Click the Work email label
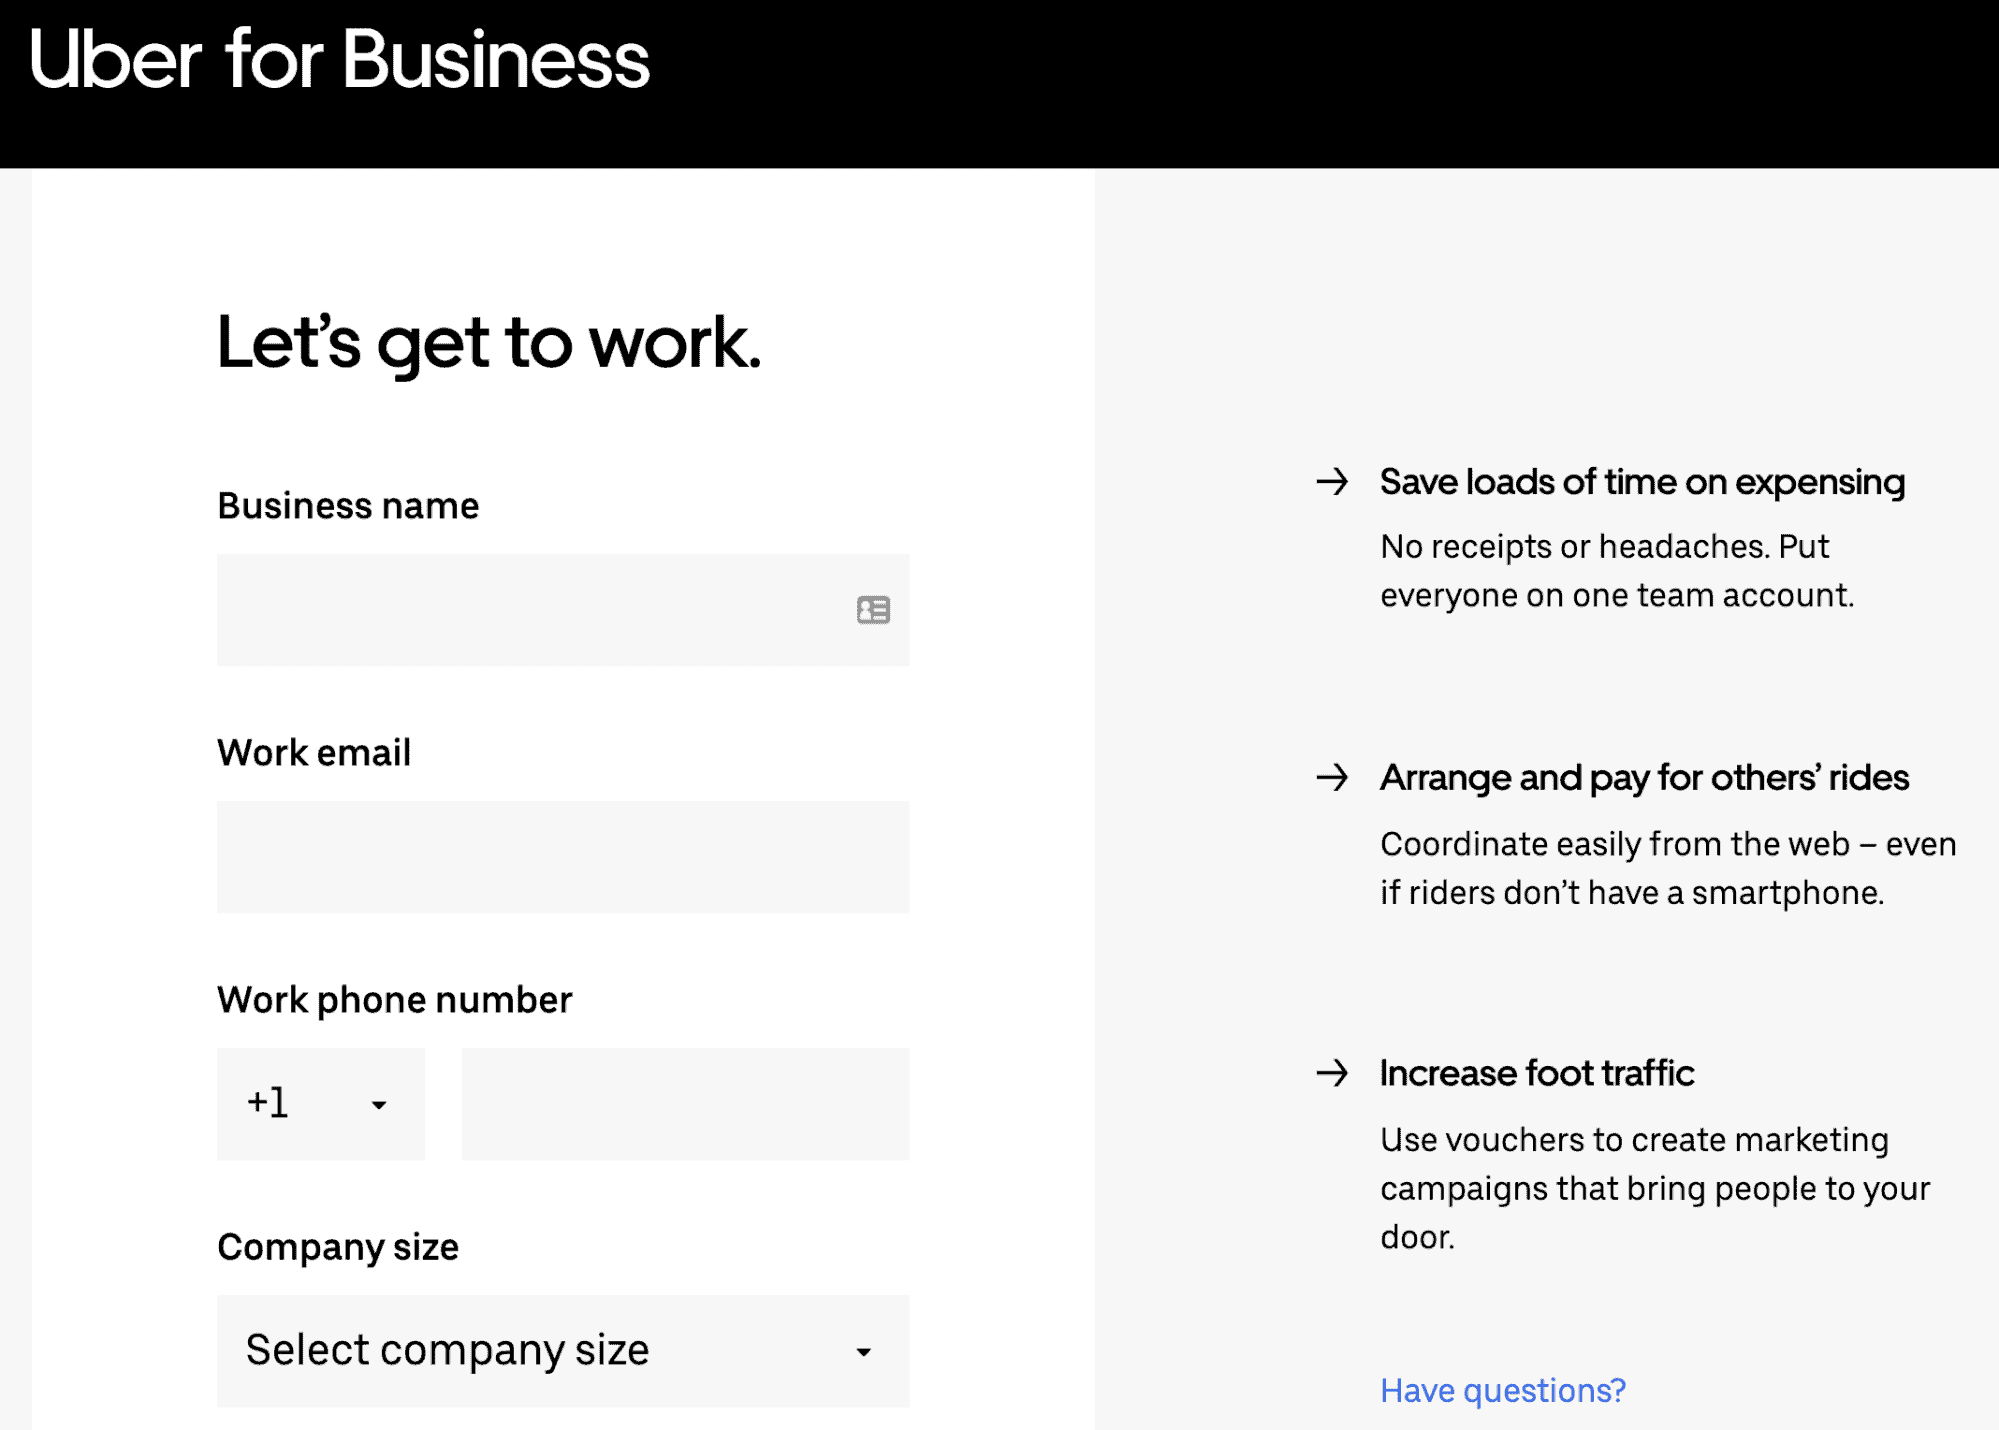 [x=314, y=753]
